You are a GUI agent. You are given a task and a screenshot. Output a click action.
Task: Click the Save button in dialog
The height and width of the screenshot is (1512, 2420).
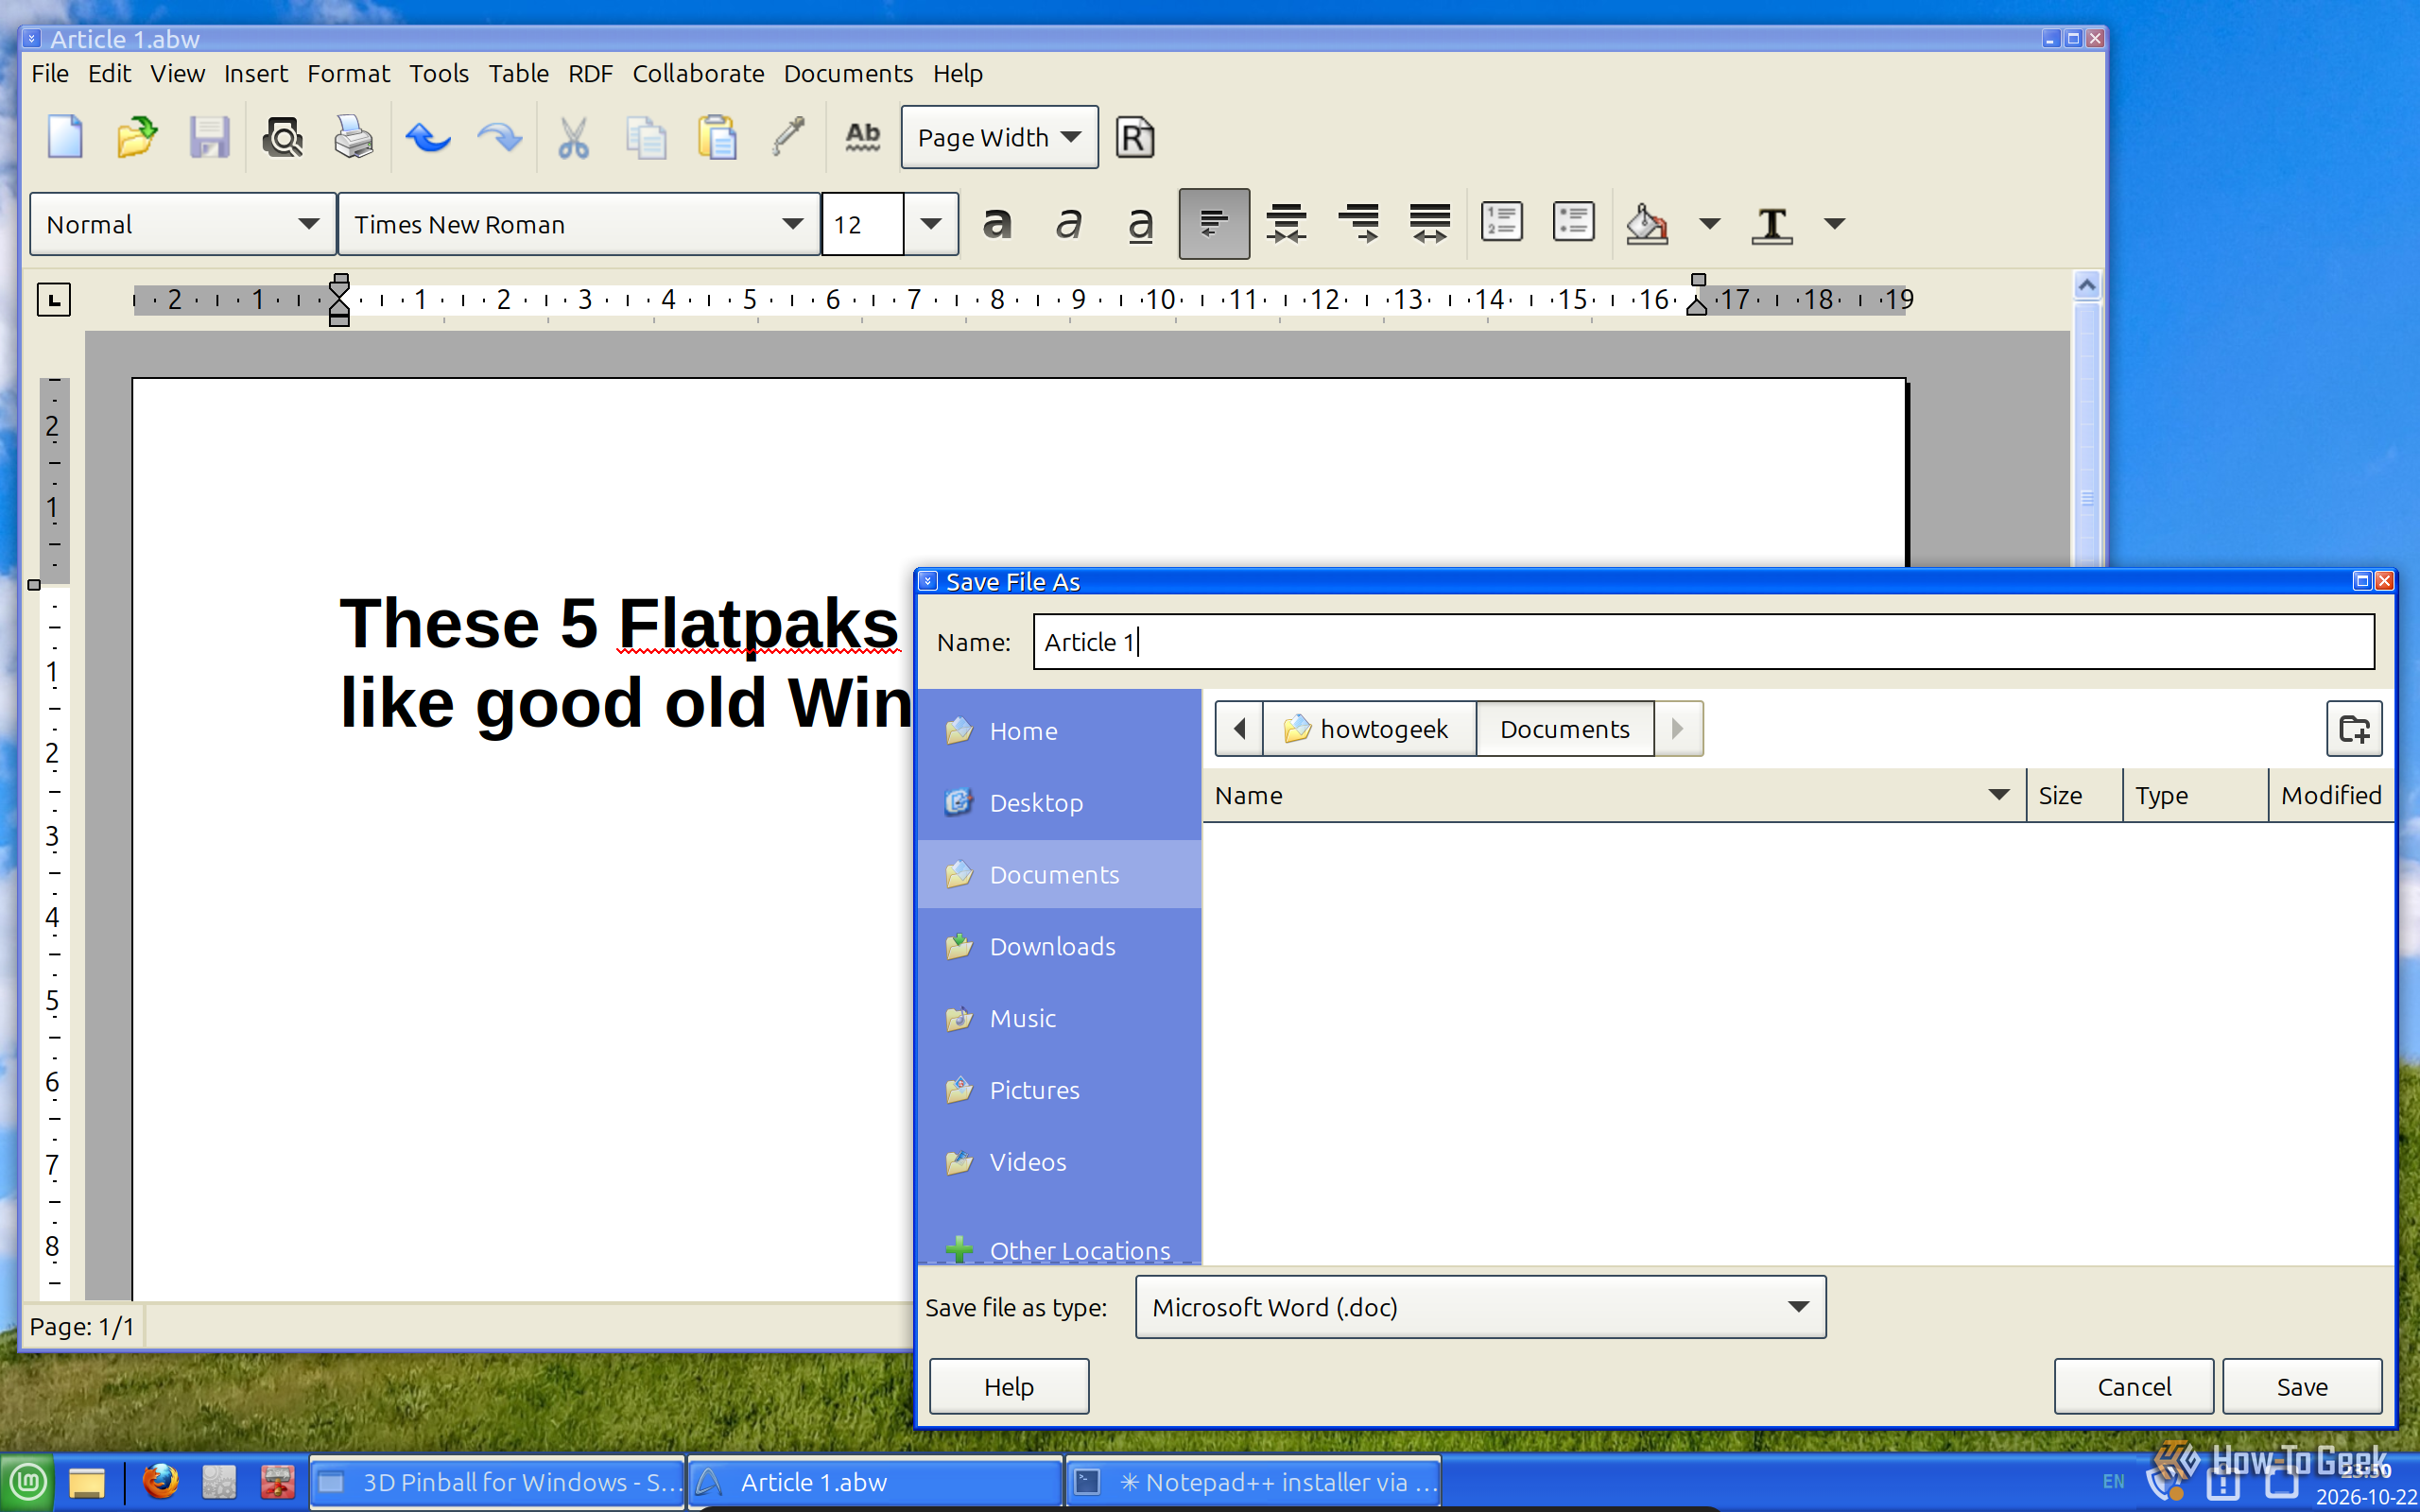(2302, 1386)
